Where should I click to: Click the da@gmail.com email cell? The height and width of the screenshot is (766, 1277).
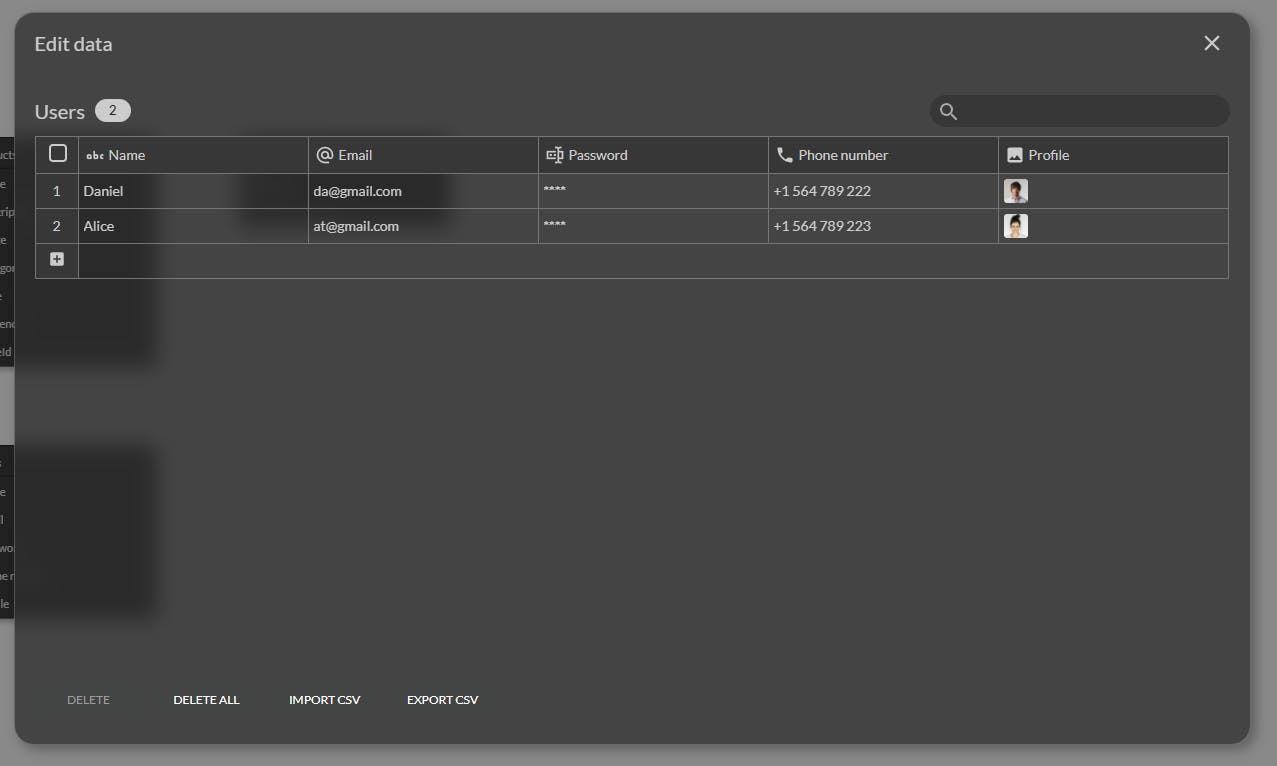point(424,191)
